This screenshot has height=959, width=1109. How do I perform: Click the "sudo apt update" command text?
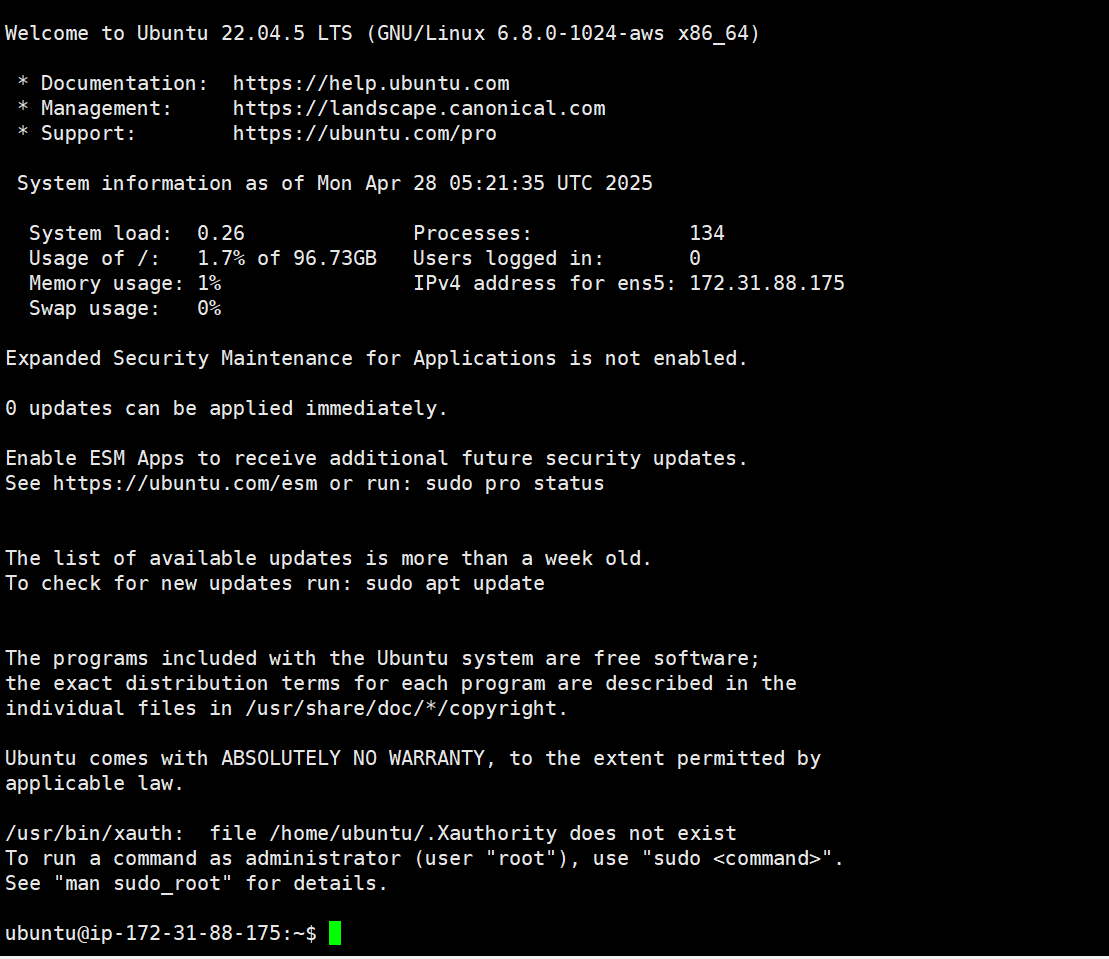pyautogui.click(x=455, y=584)
